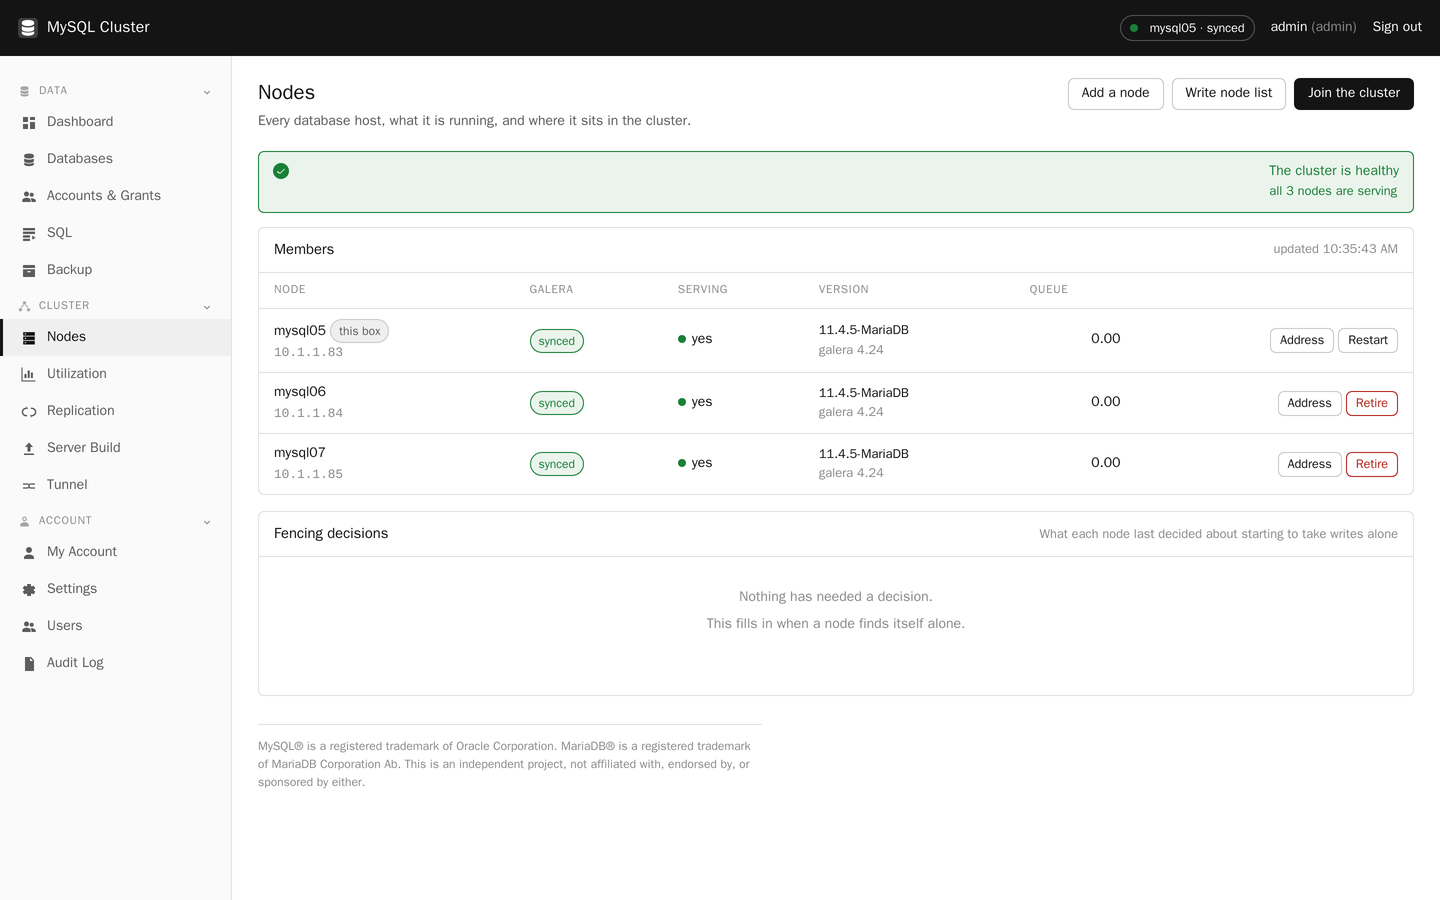Click the Databases cylinder icon in sidebar
1440x900 pixels.
pos(29,159)
